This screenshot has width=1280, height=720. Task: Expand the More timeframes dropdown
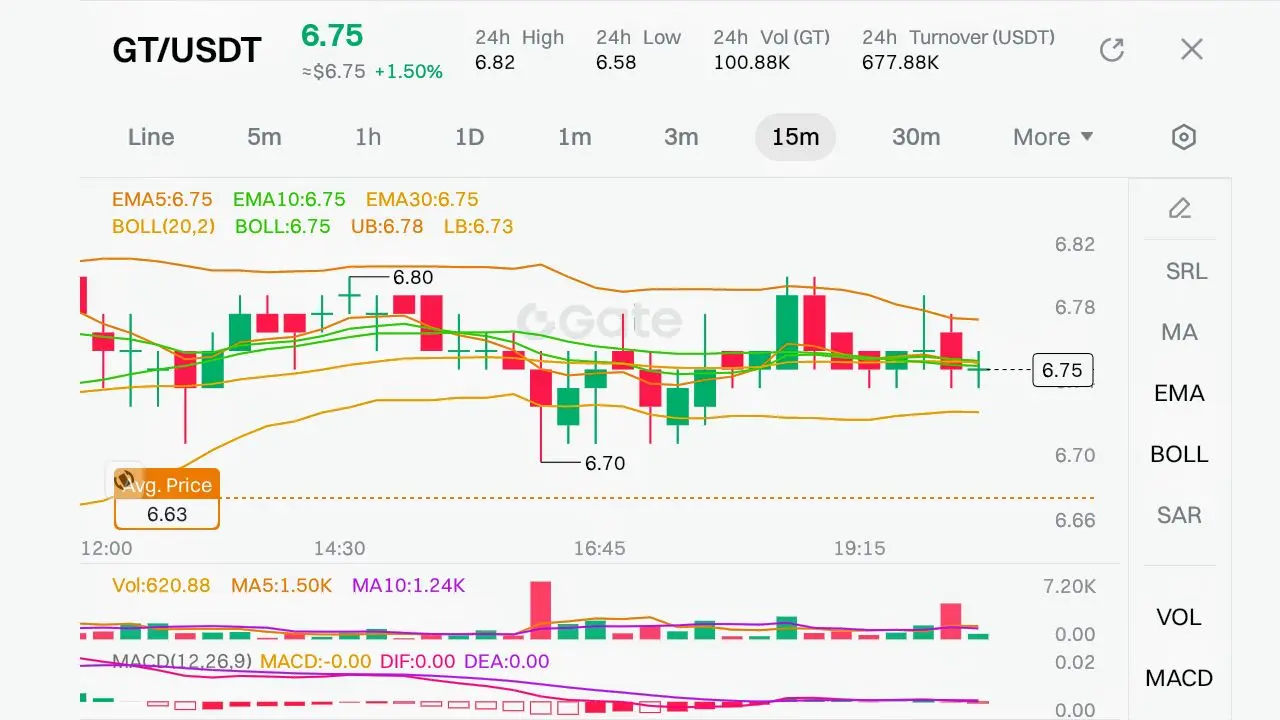[x=1053, y=137]
